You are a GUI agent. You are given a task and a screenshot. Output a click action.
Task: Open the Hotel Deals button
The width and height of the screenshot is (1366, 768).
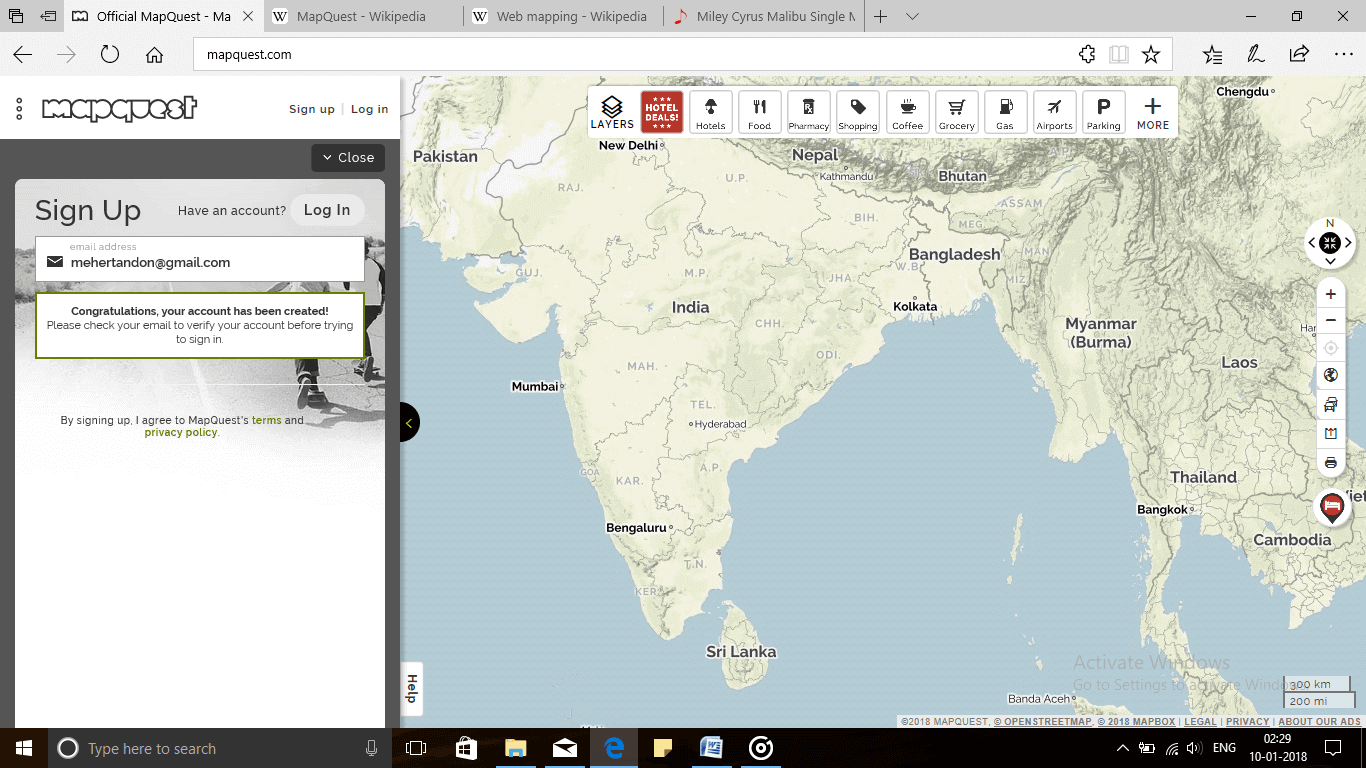pos(661,112)
